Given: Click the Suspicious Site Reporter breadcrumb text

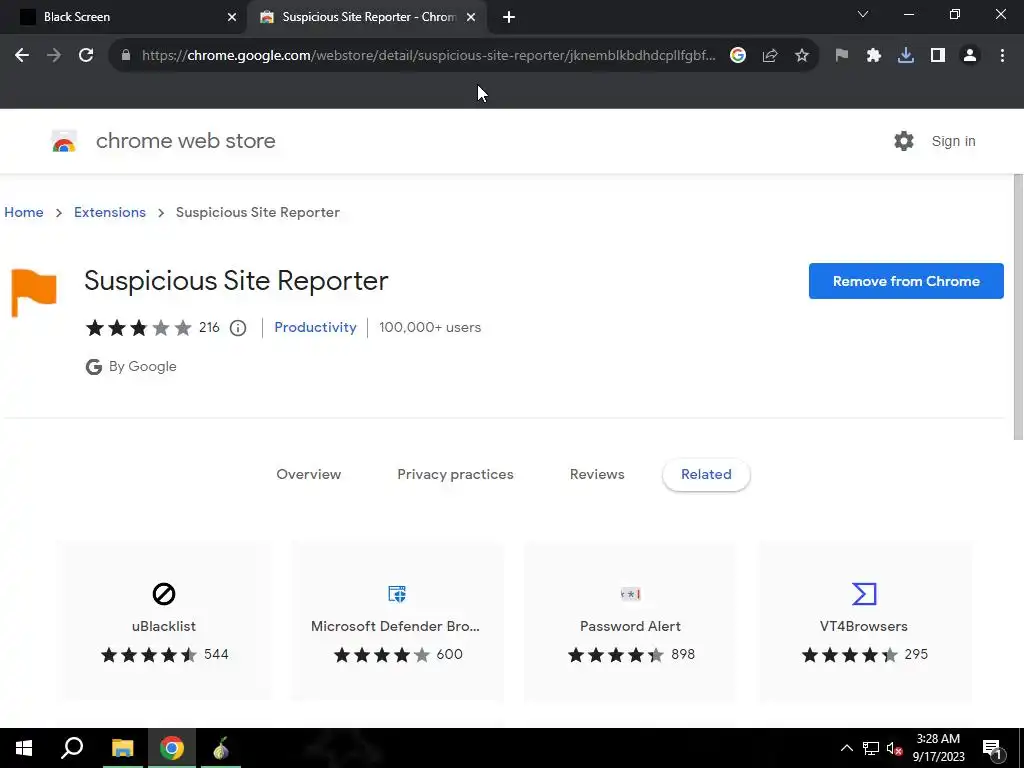Looking at the screenshot, I should click(x=258, y=212).
